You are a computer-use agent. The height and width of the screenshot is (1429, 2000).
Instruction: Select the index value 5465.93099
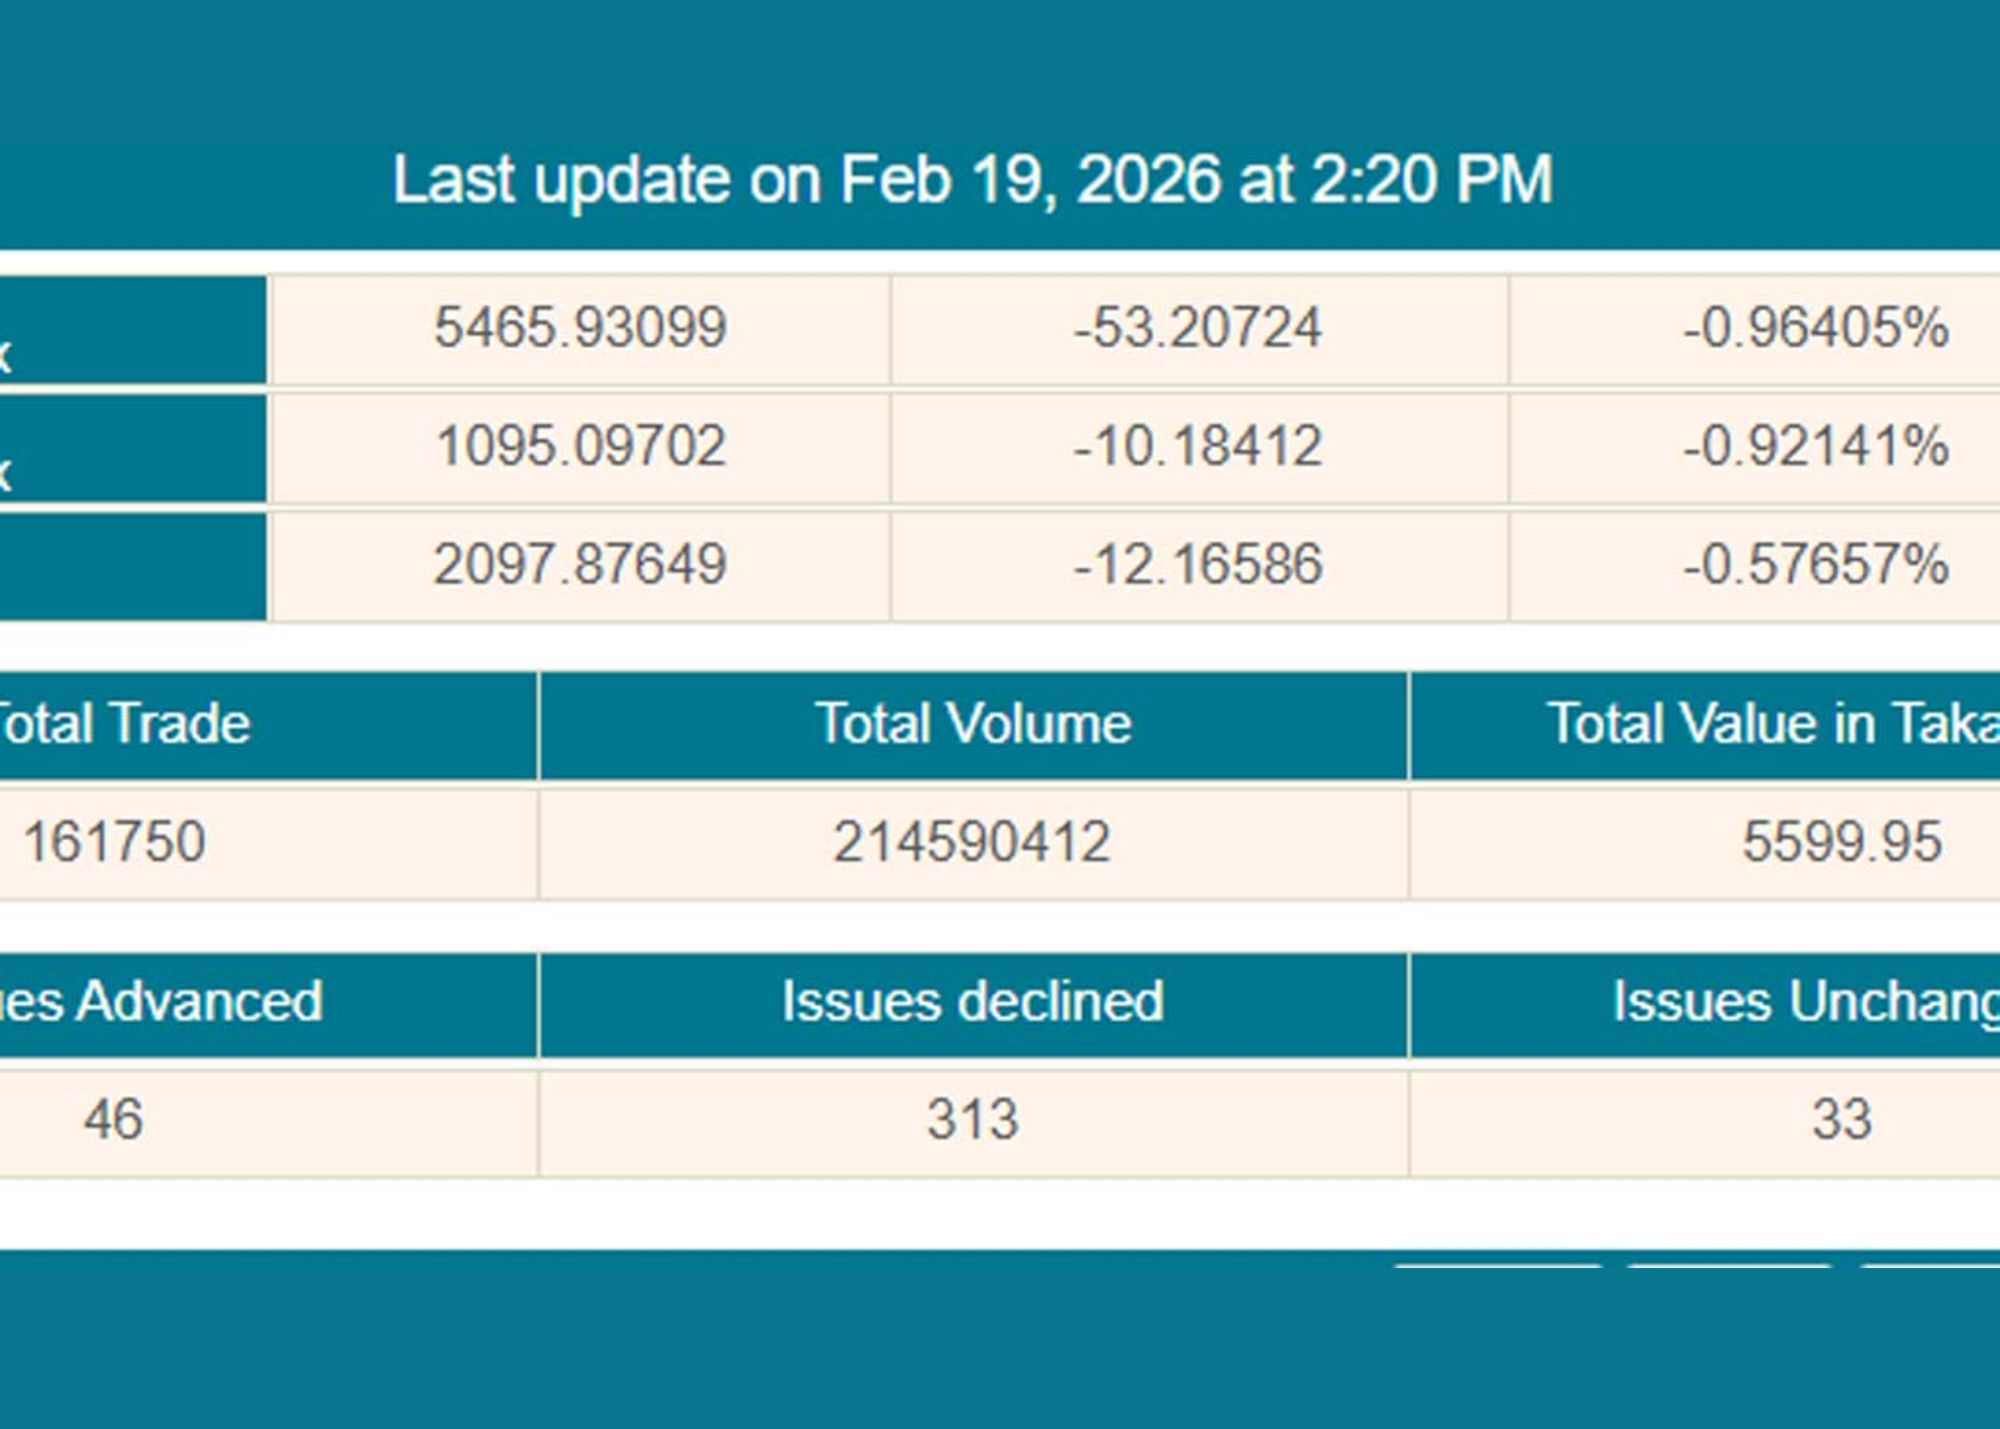click(580, 328)
